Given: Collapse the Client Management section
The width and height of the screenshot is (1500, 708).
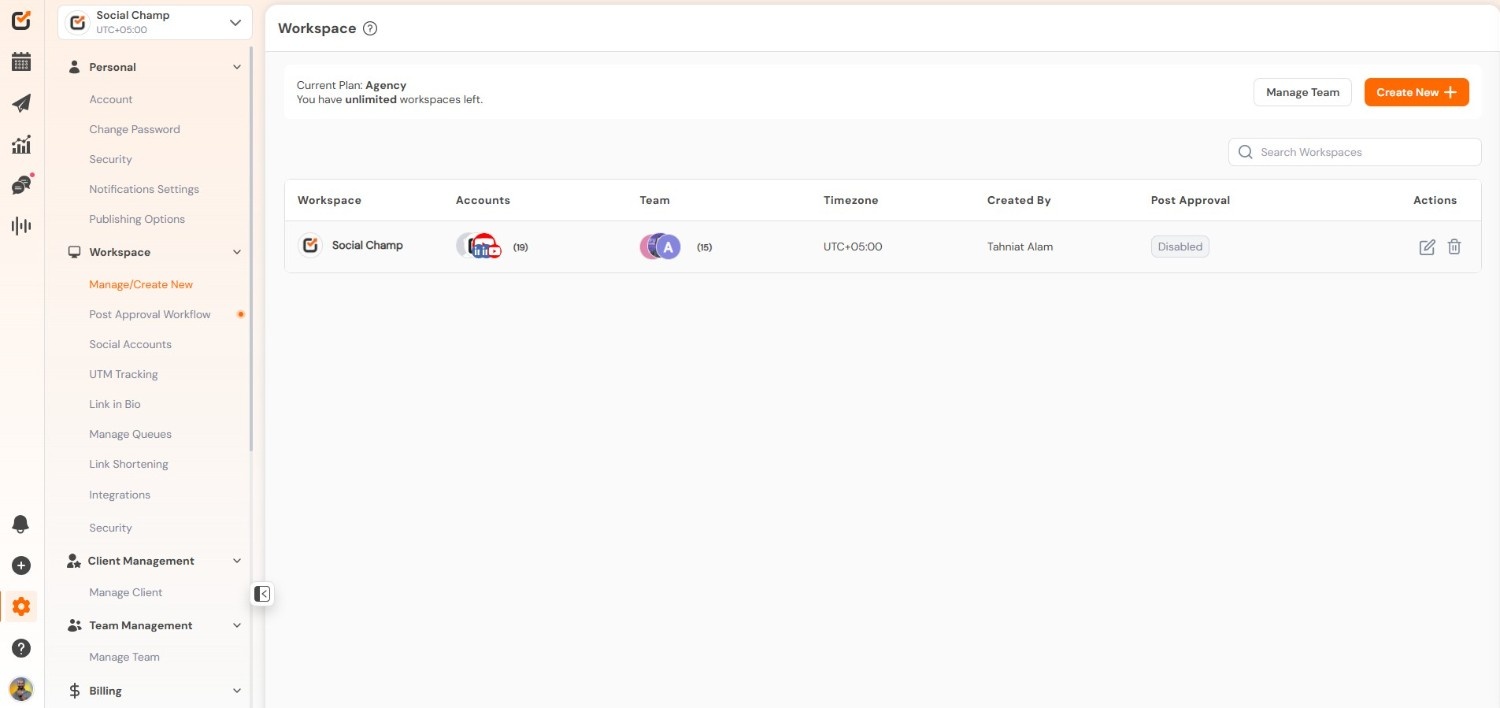Looking at the screenshot, I should tap(237, 561).
